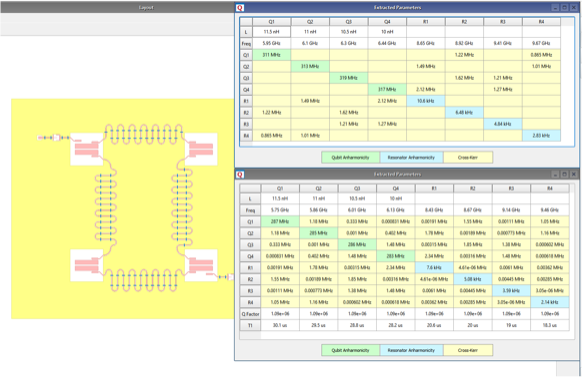Click the 311 MHz Q1 anharmonicity cell
The width and height of the screenshot is (583, 377).
point(271,55)
